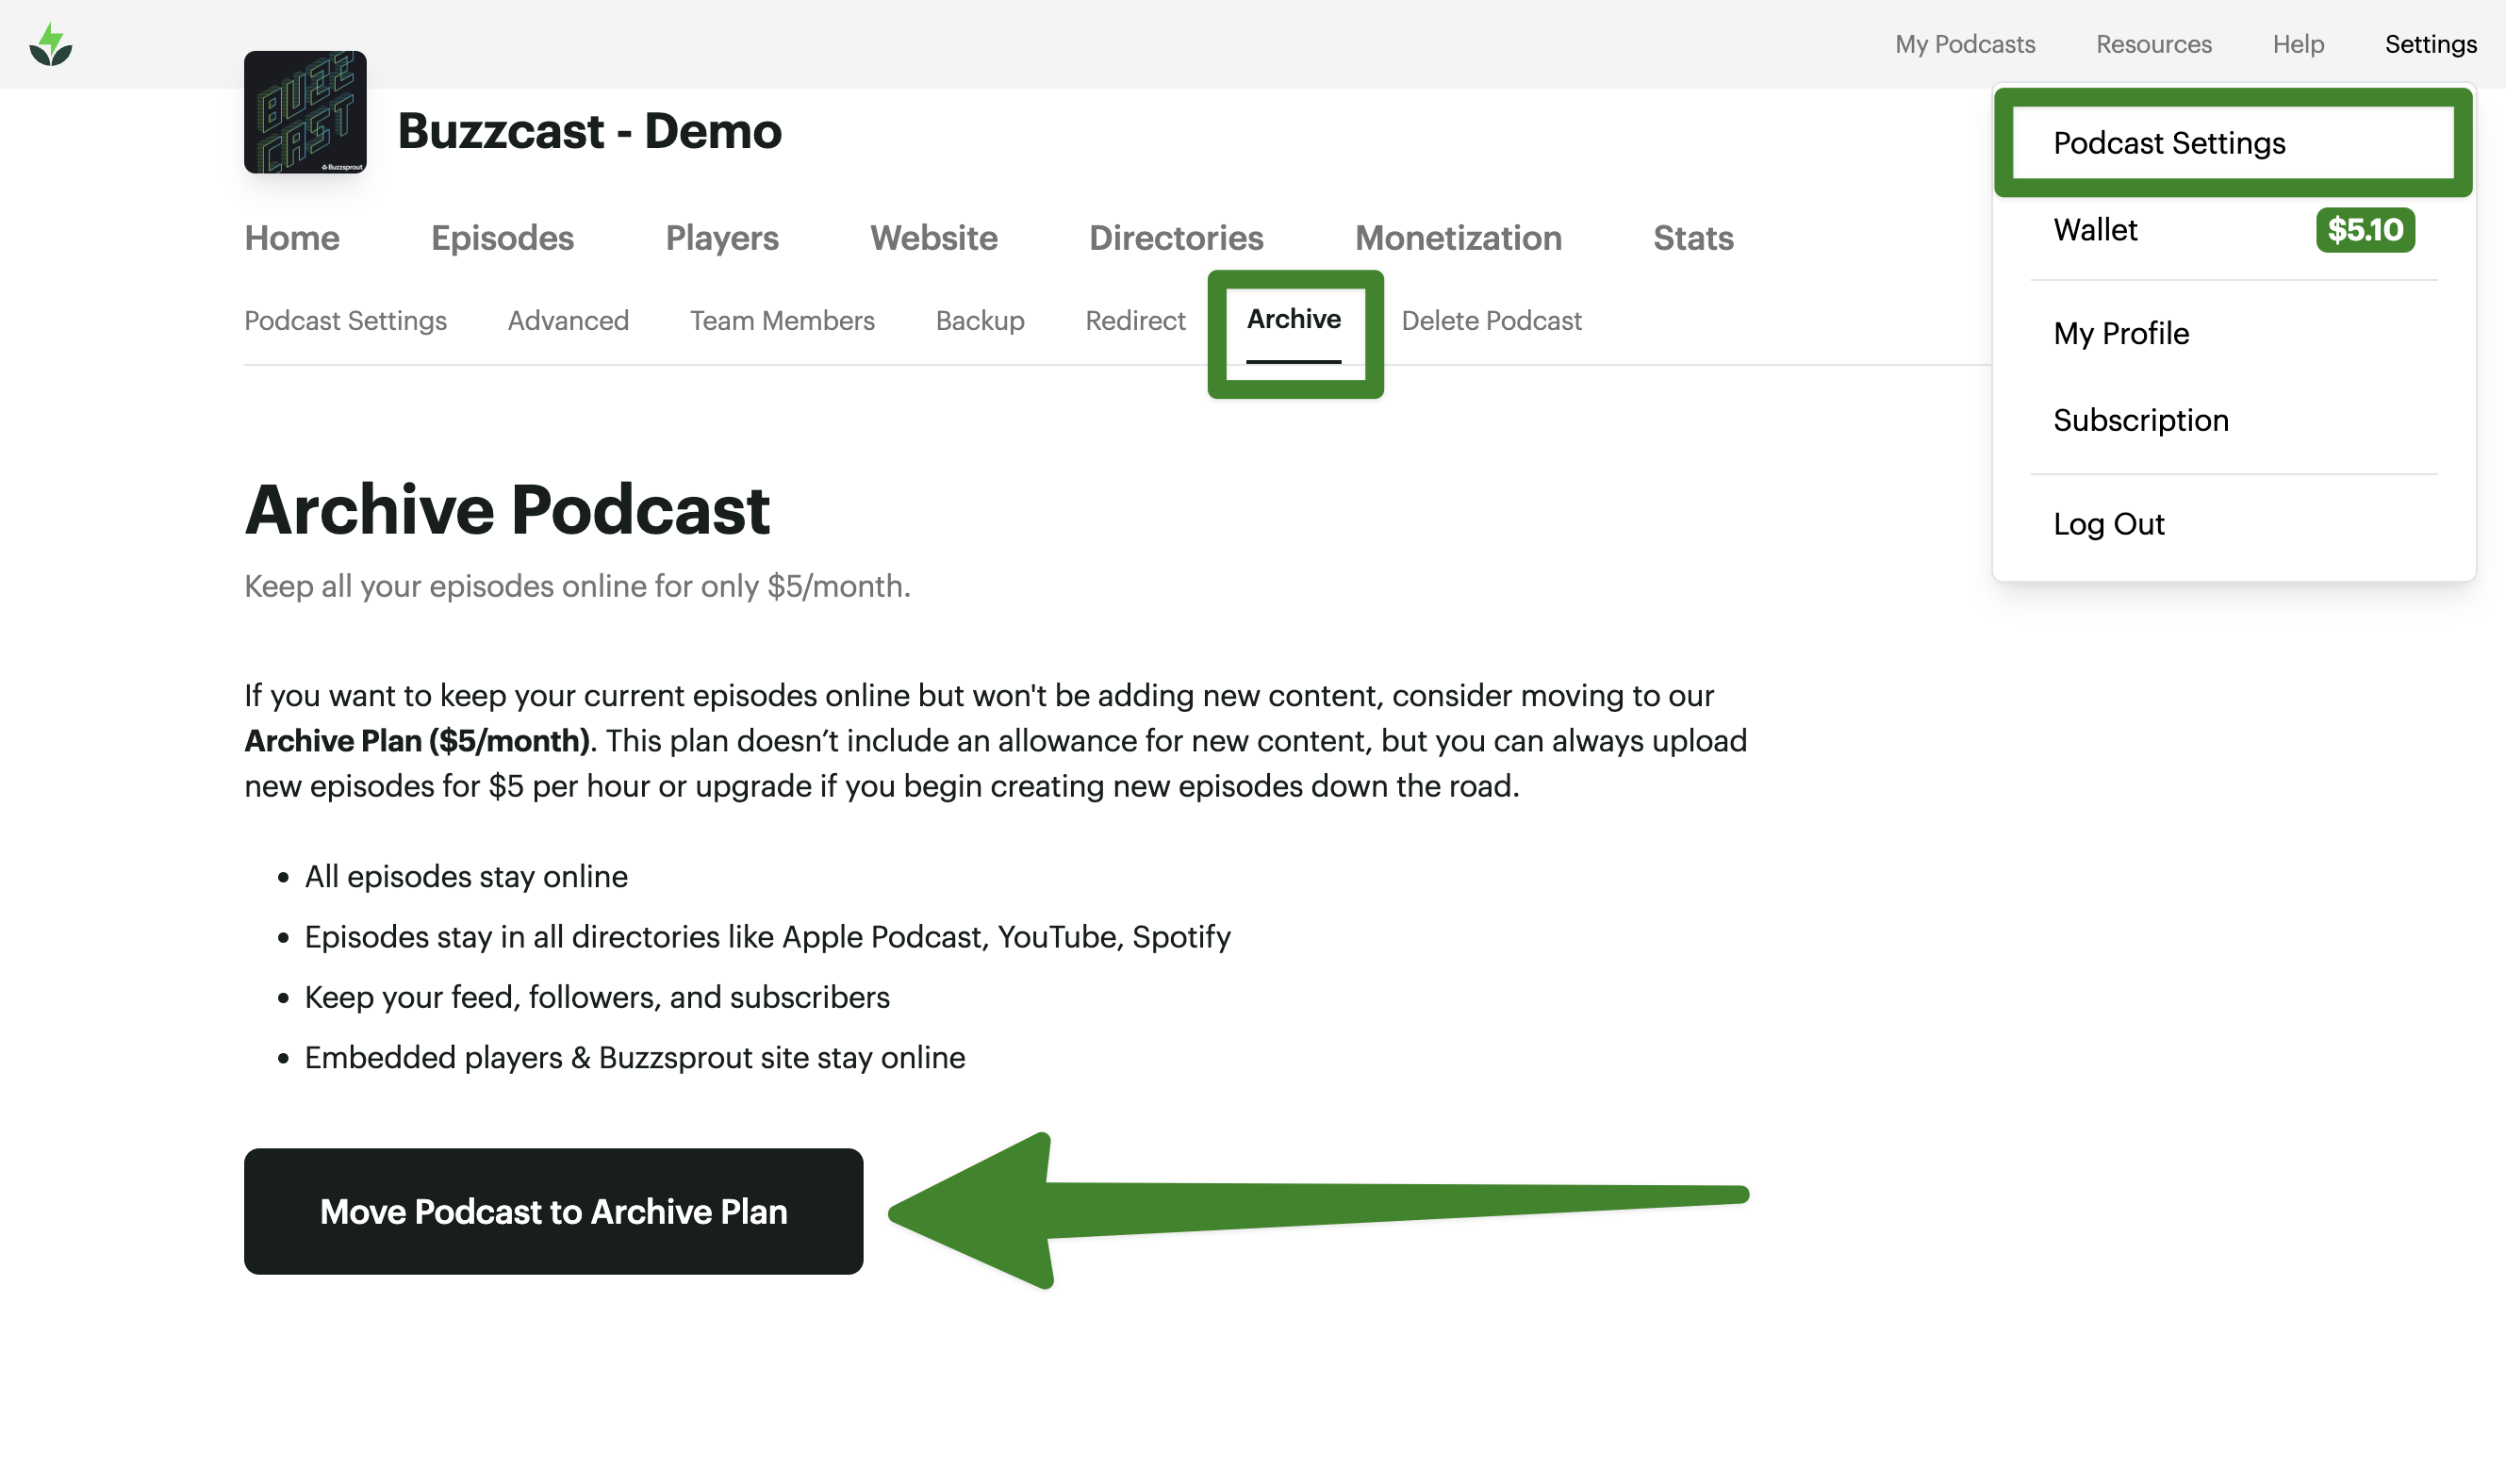The image size is (2506, 1484).
Task: Switch to the Archive tab
Action: point(1293,319)
